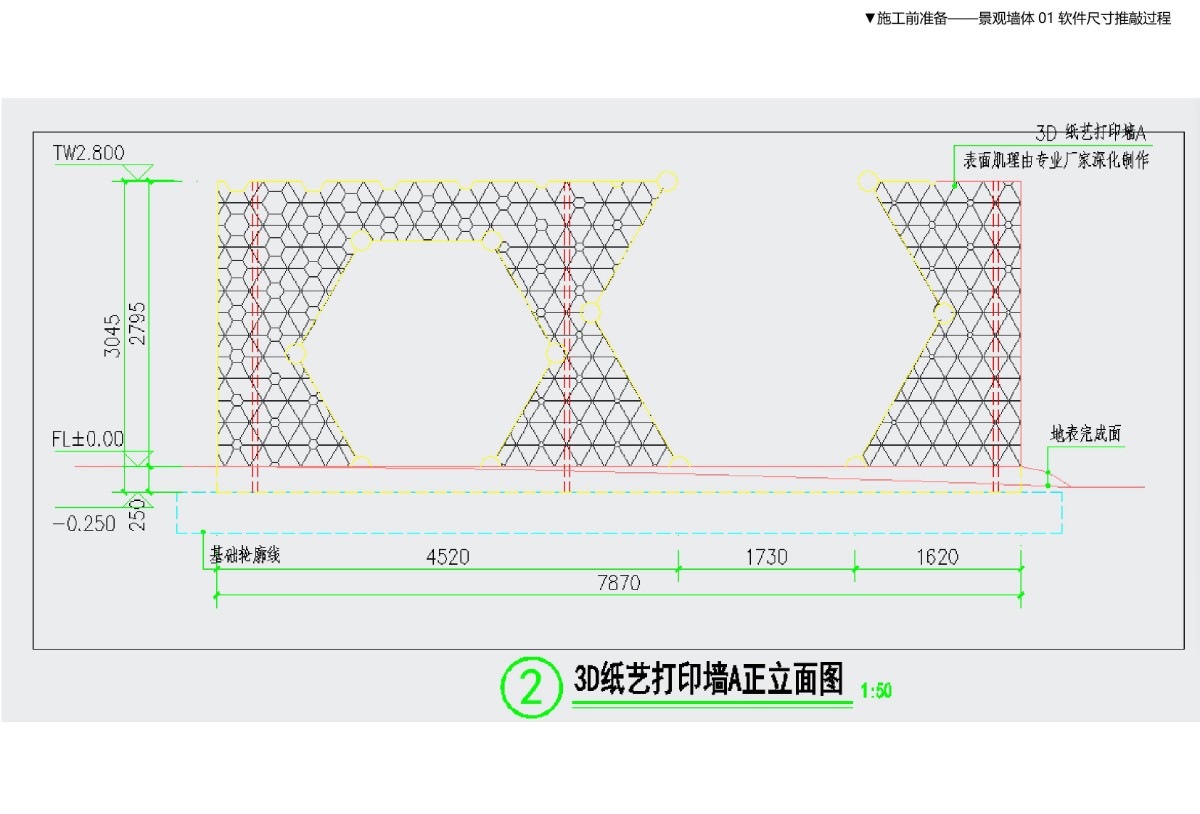This screenshot has height=814, width=1200.
Task: Click the '表面肌理由专业厂家深化制作' note
Action: 1056,159
